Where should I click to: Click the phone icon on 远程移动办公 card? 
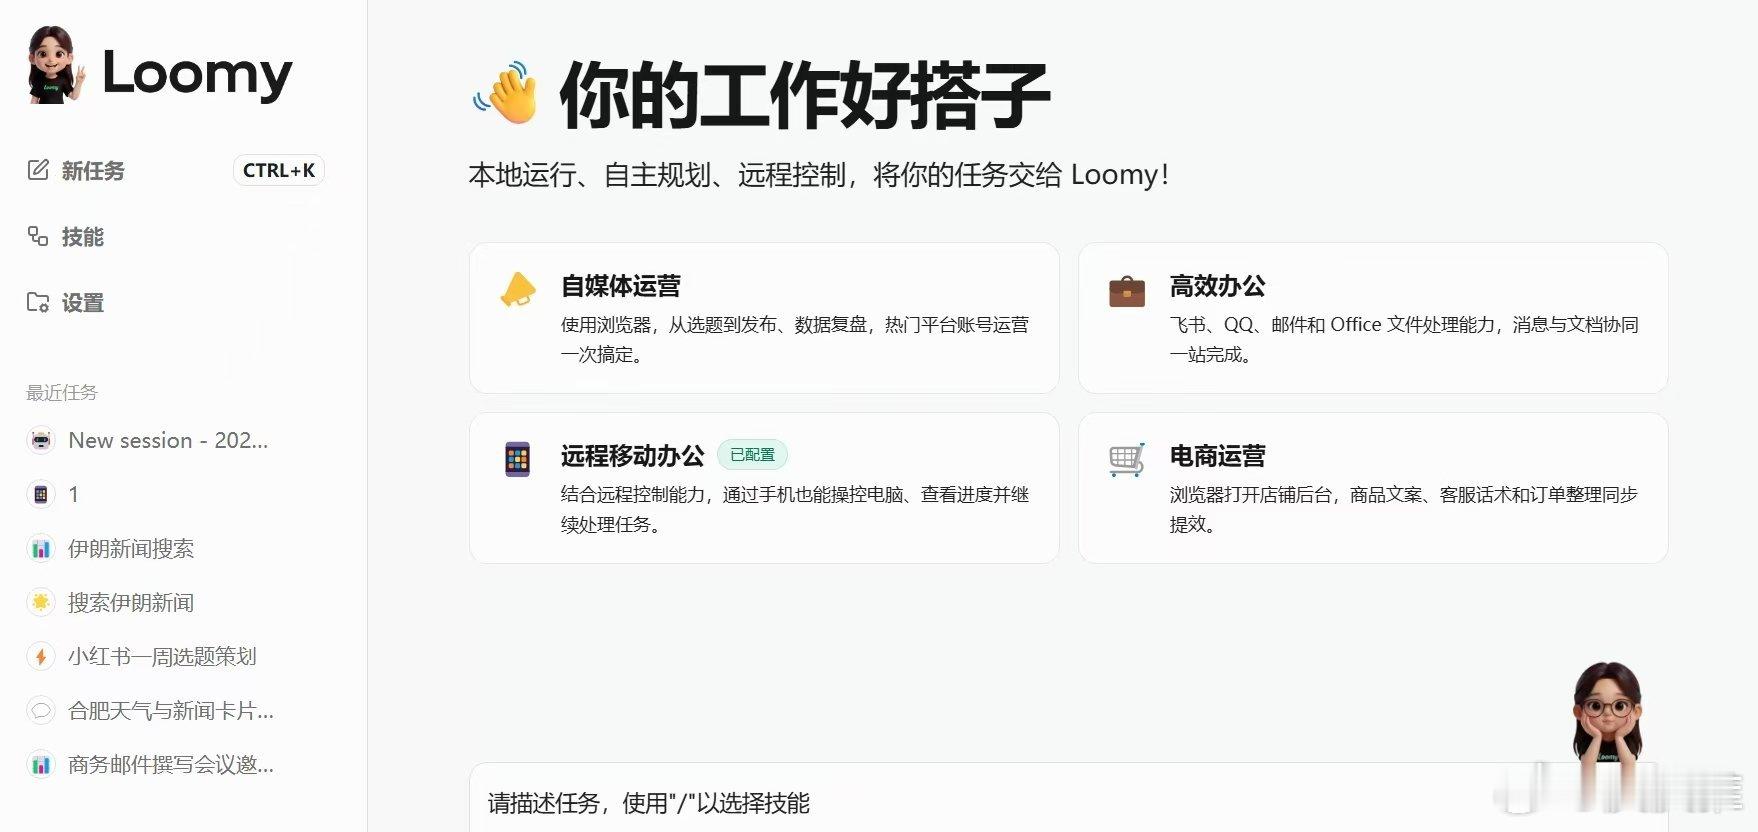pos(517,459)
